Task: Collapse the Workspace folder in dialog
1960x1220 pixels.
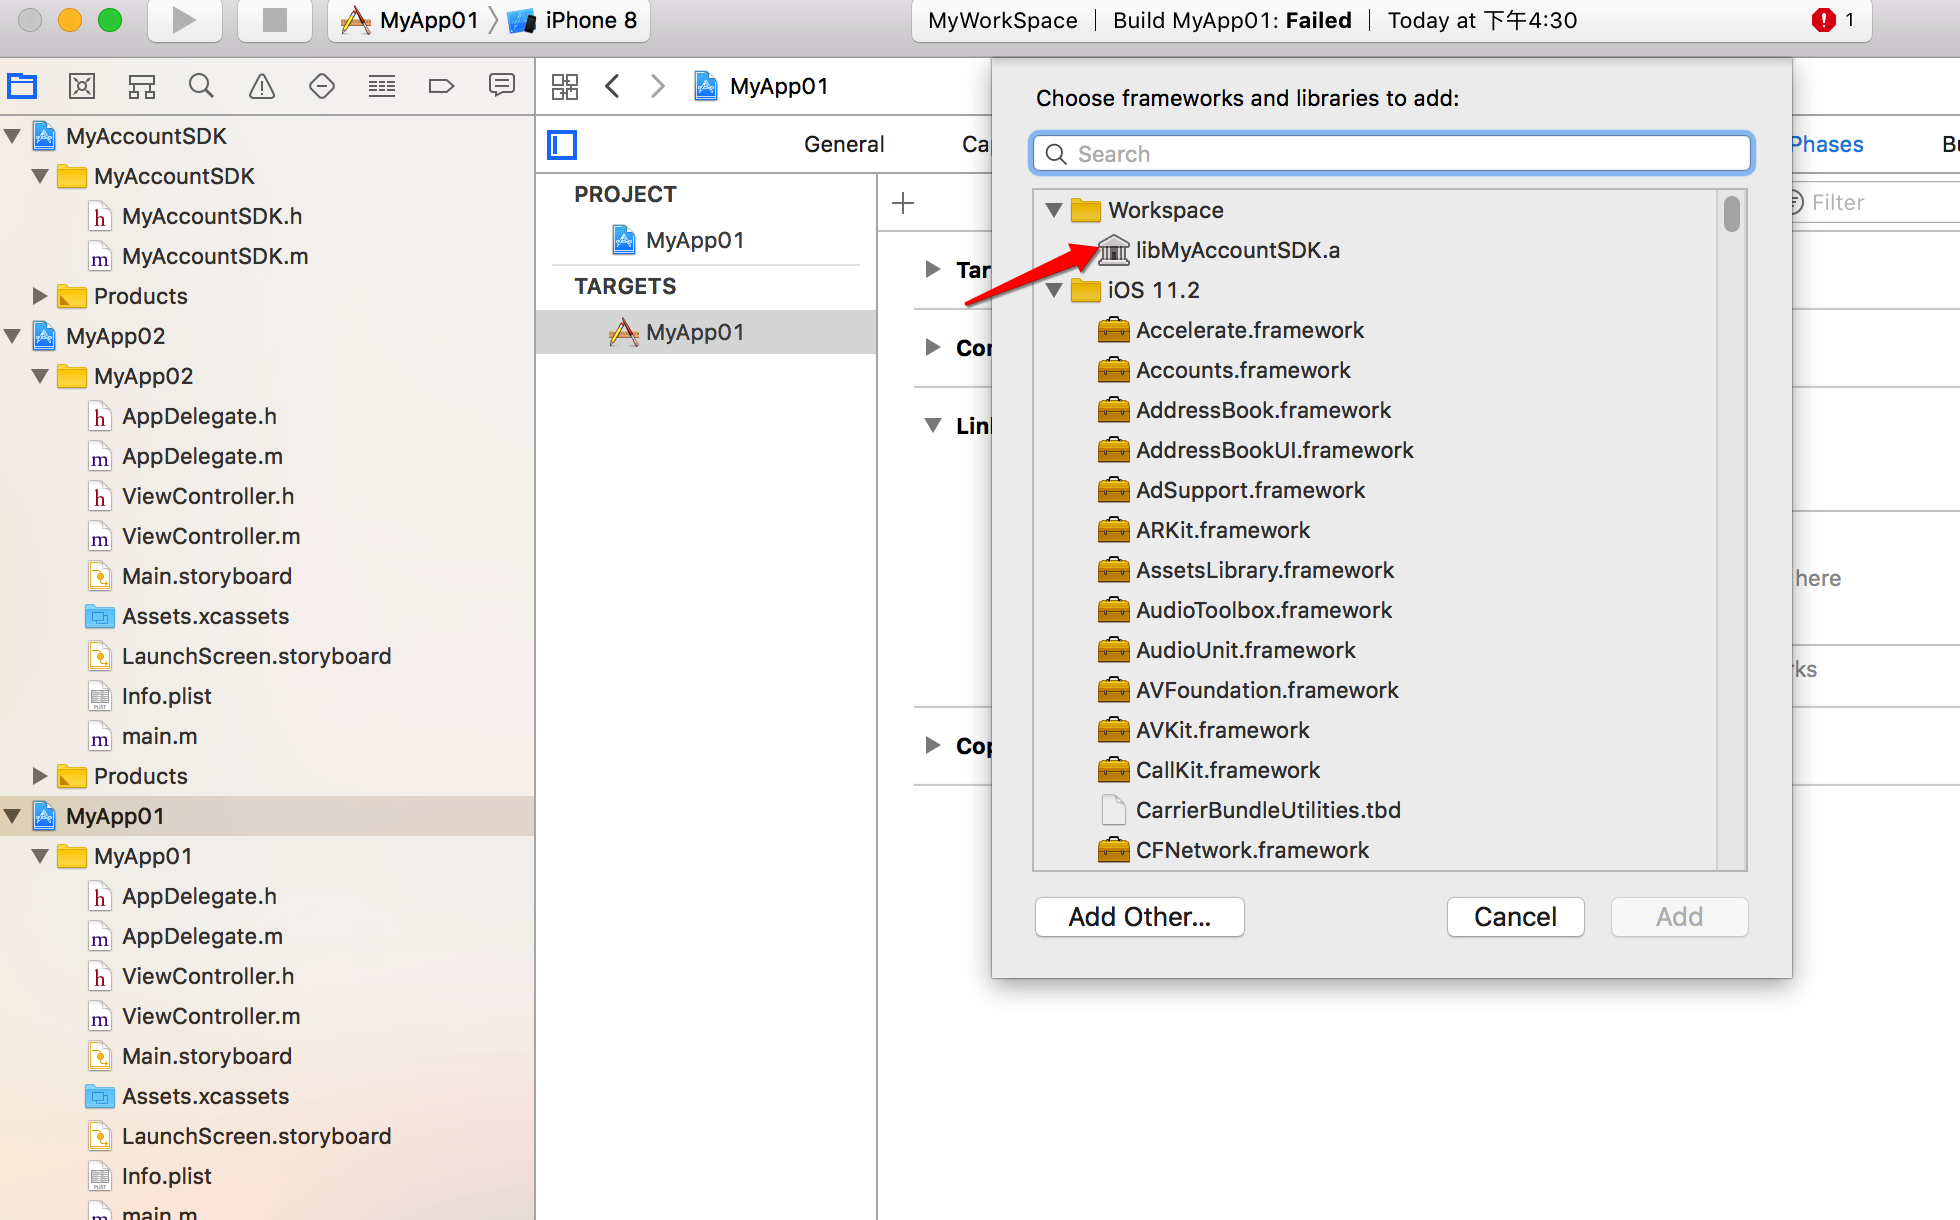Action: pos(1054,210)
